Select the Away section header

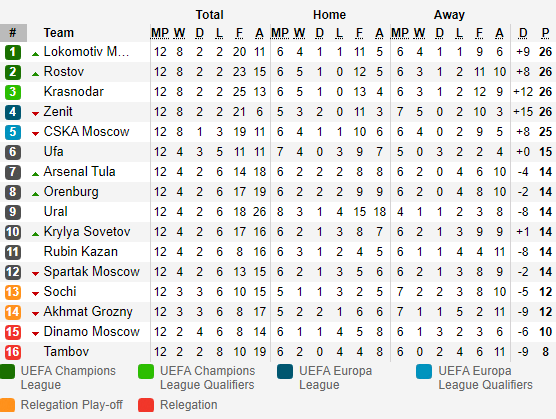[x=449, y=15]
